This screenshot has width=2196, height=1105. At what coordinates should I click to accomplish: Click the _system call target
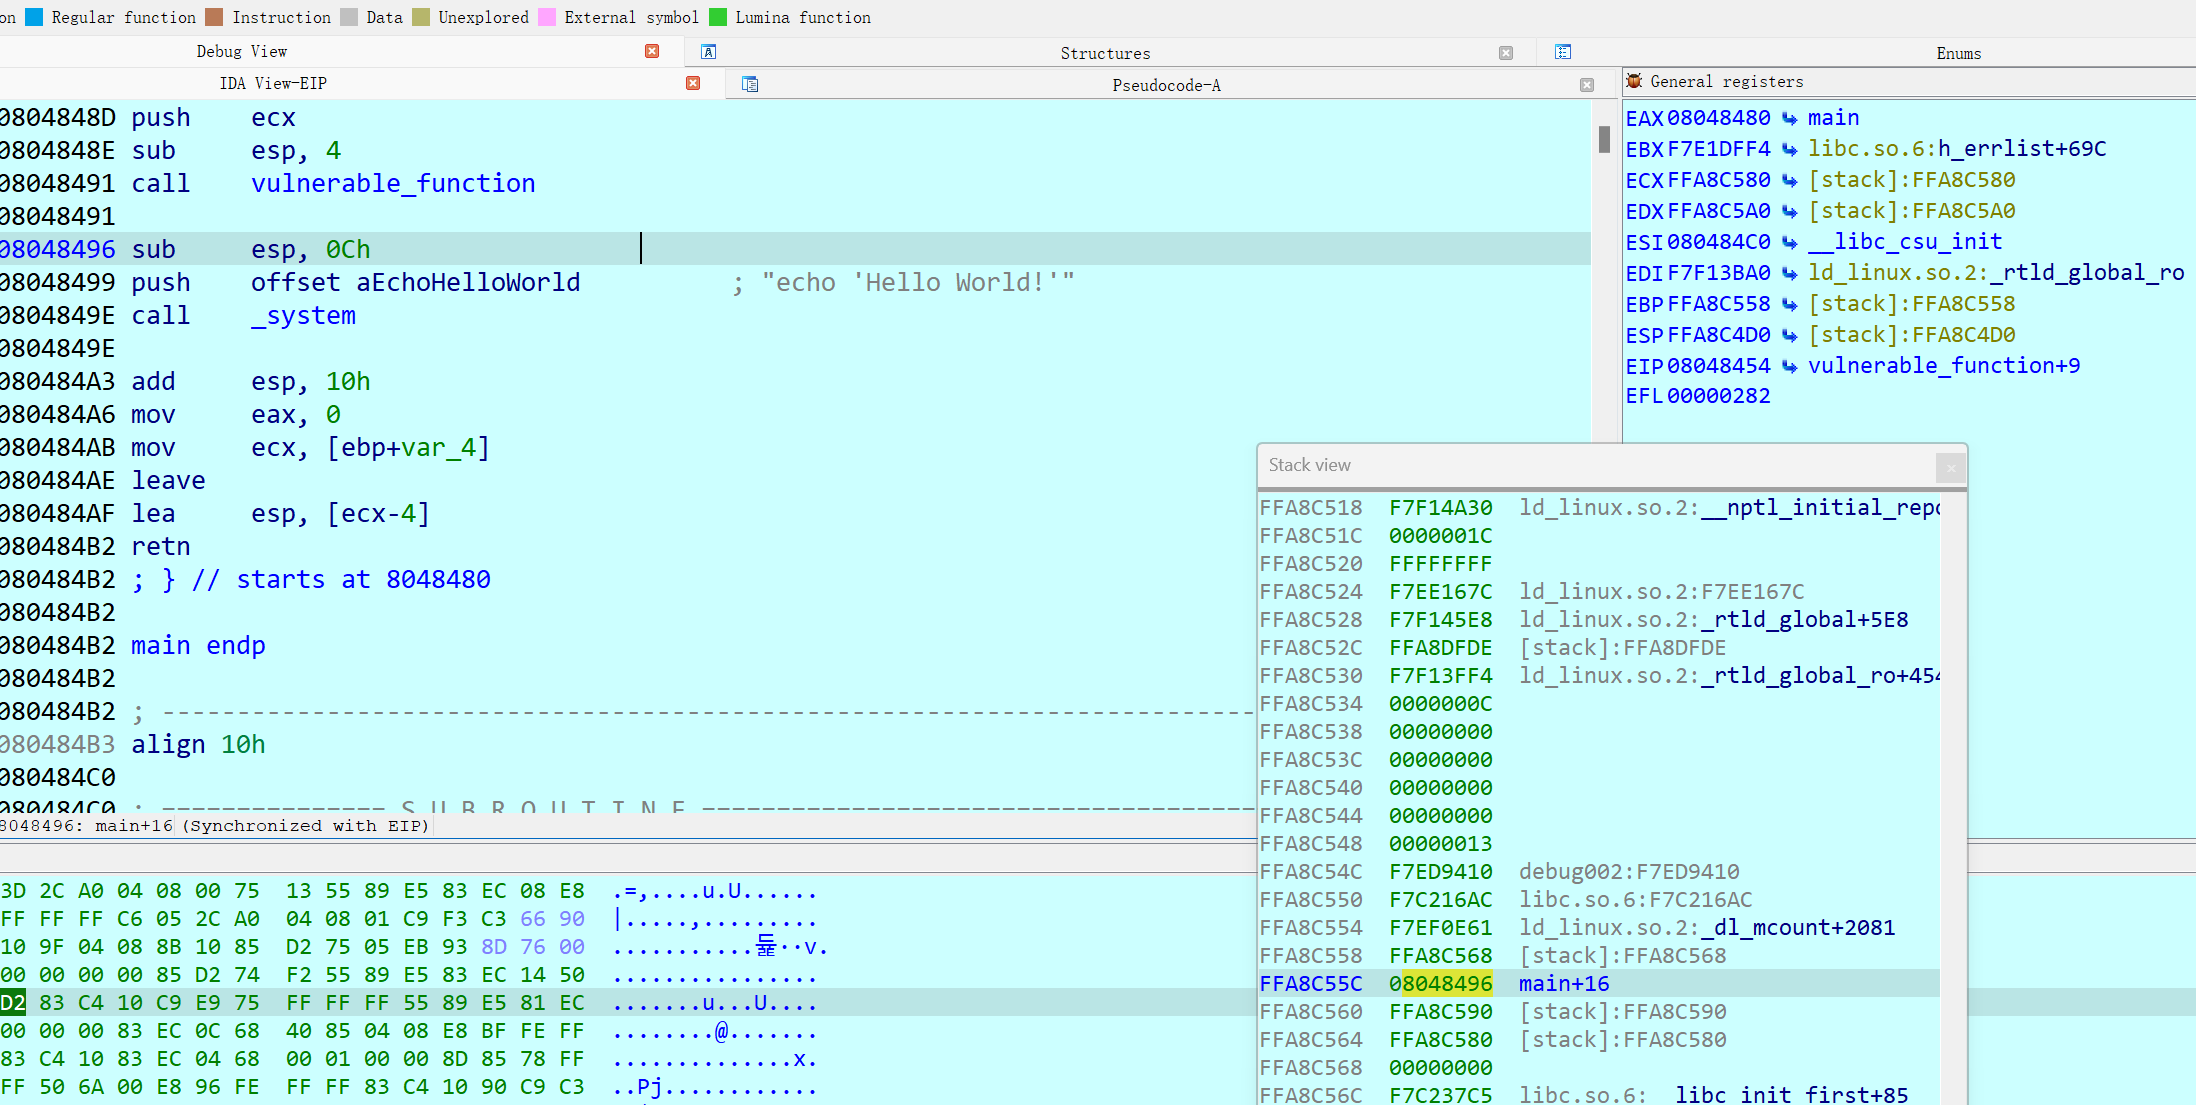[x=303, y=316]
